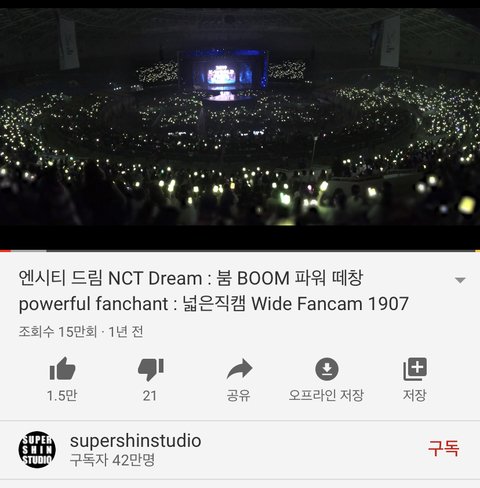480x488 pixels.
Task: Tap the add-to-playlist save icon
Action: (415, 369)
